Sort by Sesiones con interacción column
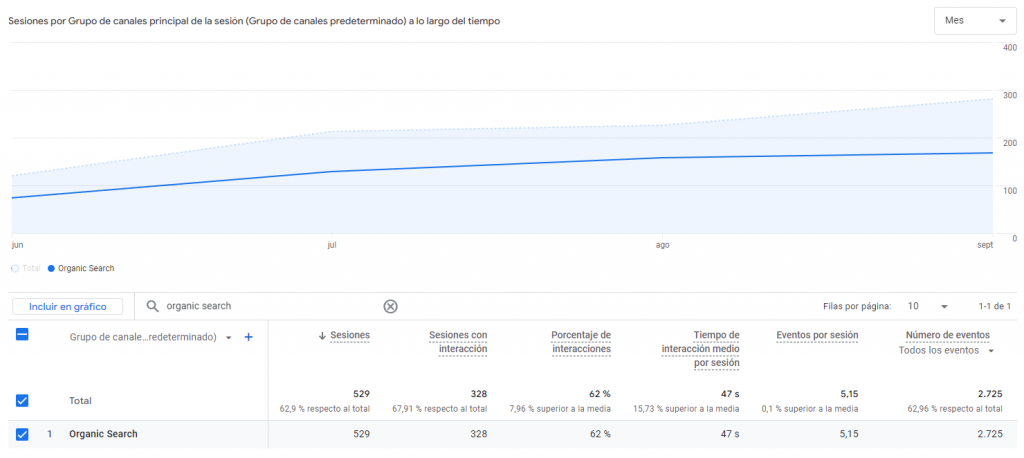1024x458 pixels. 457,341
